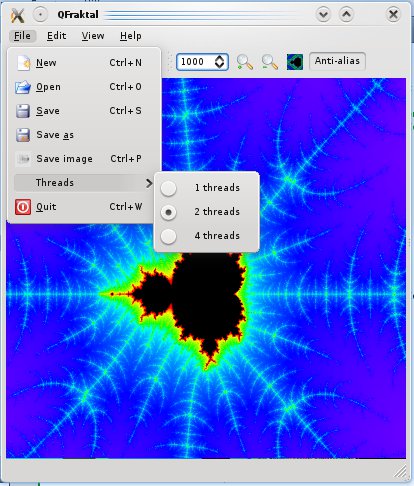This screenshot has width=414, height=486.
Task: Click the round pin button beside QFraktal title
Action: [40, 15]
